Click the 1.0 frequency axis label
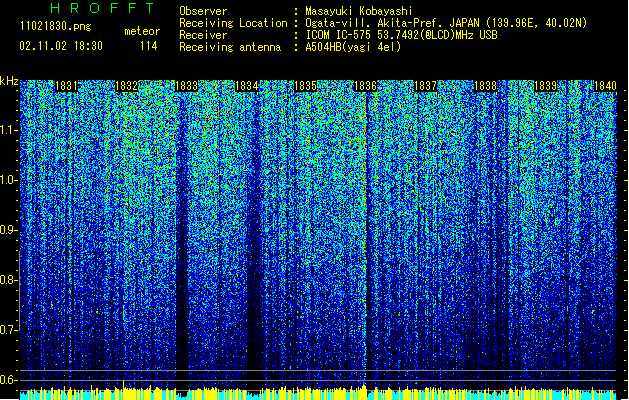 point(9,180)
